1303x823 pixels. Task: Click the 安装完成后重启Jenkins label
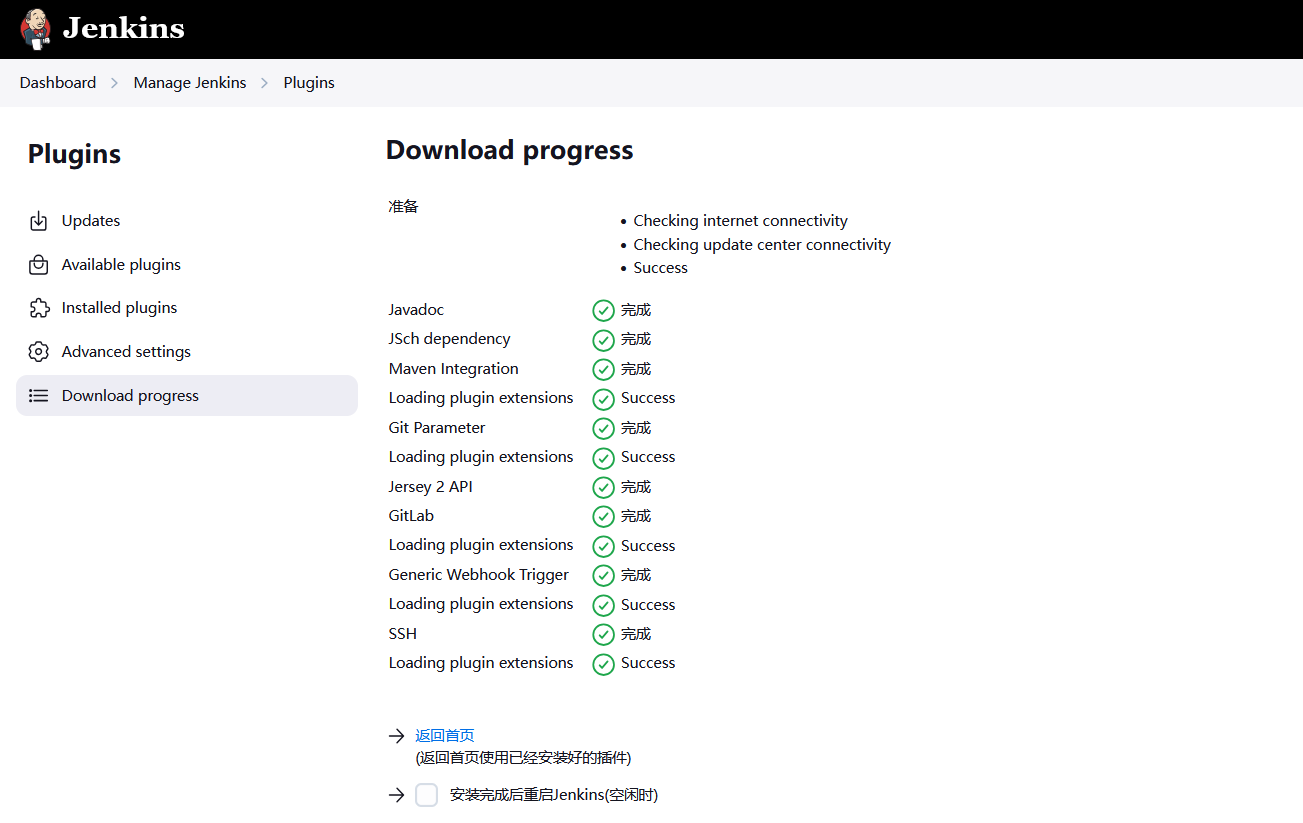coord(554,795)
